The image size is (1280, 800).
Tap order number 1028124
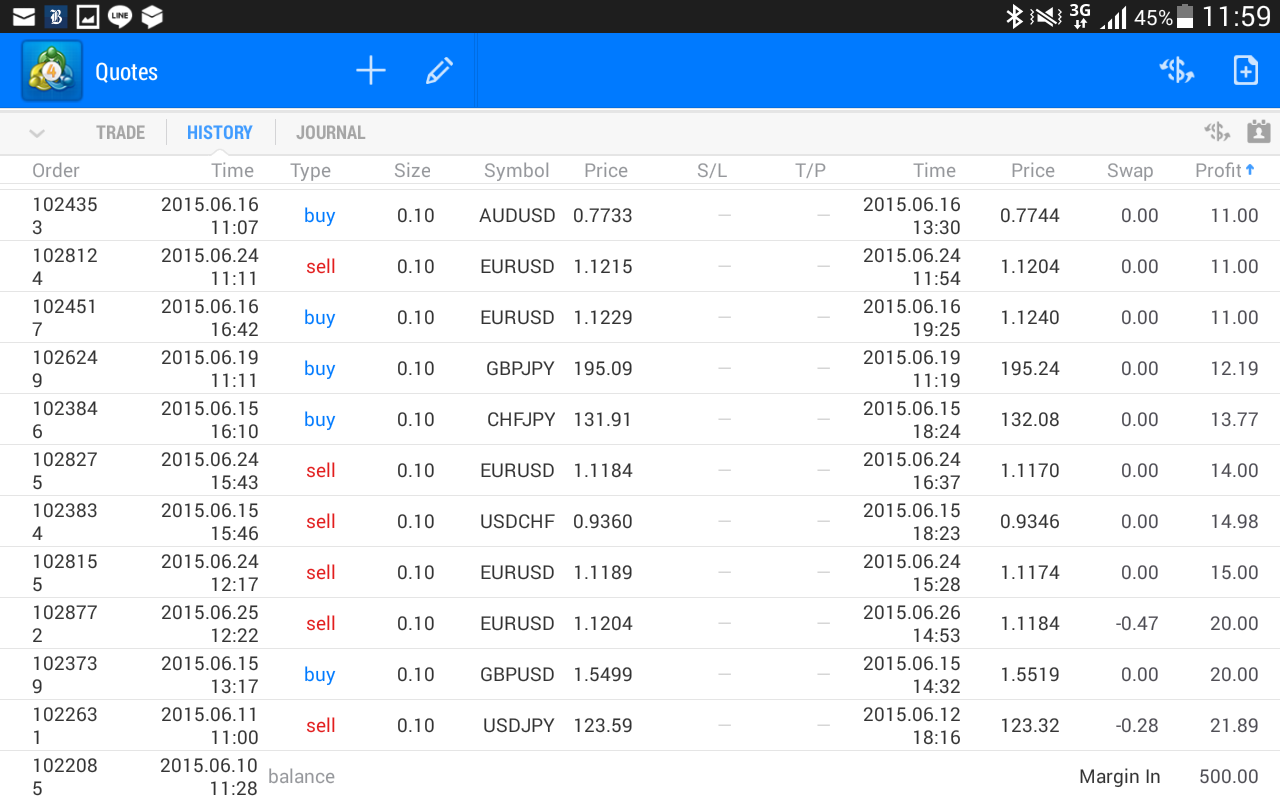click(x=65, y=266)
